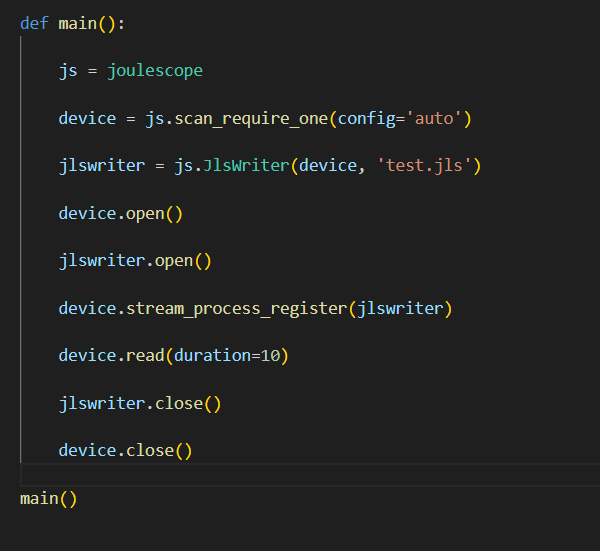
Task: Click the 'jlswriter.close()' line
Action: click(140, 404)
